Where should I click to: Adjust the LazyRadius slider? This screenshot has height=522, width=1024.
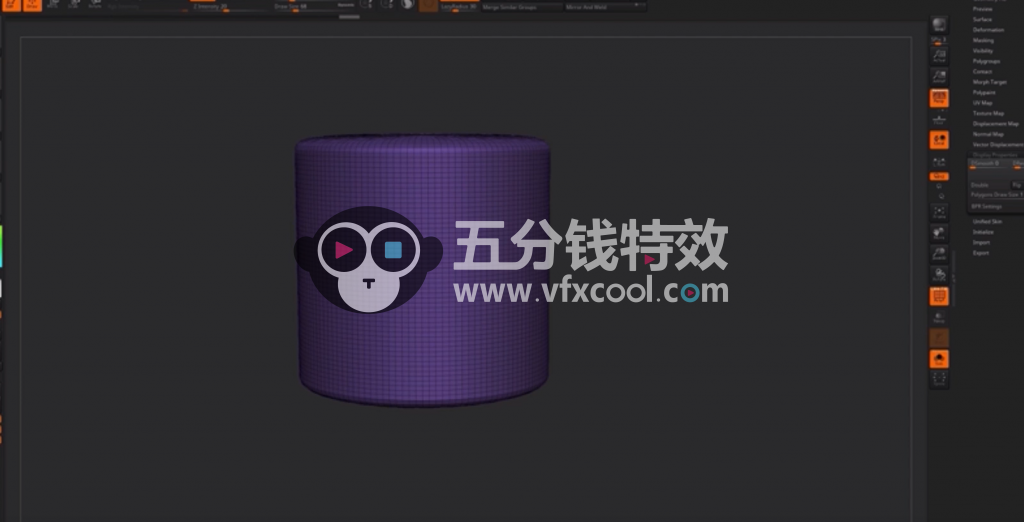(460, 7)
